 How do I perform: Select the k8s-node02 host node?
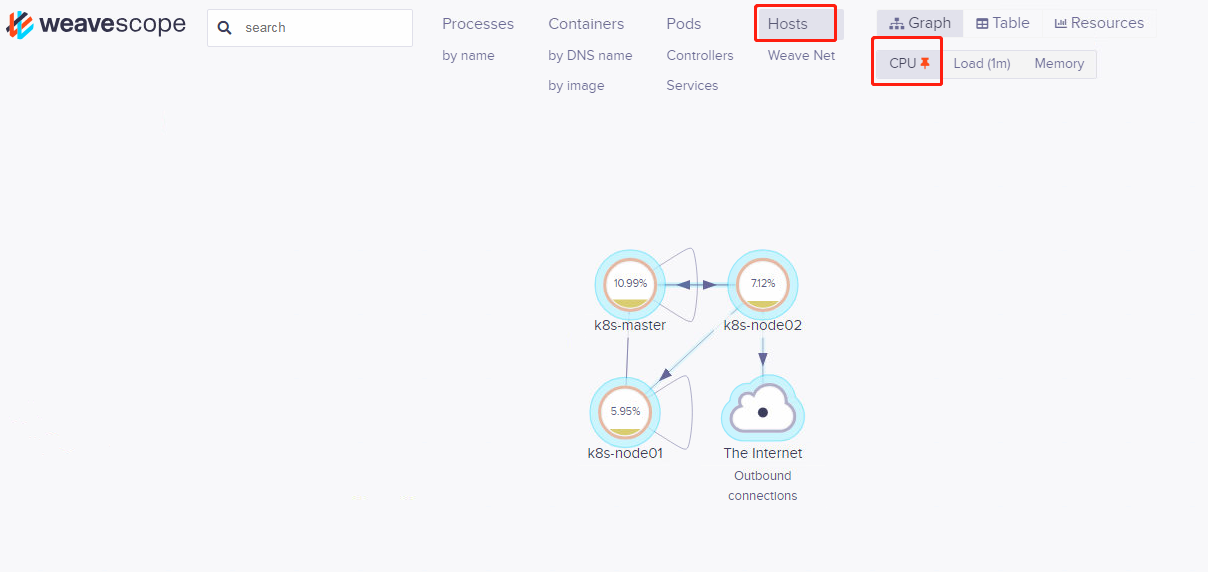coord(763,284)
